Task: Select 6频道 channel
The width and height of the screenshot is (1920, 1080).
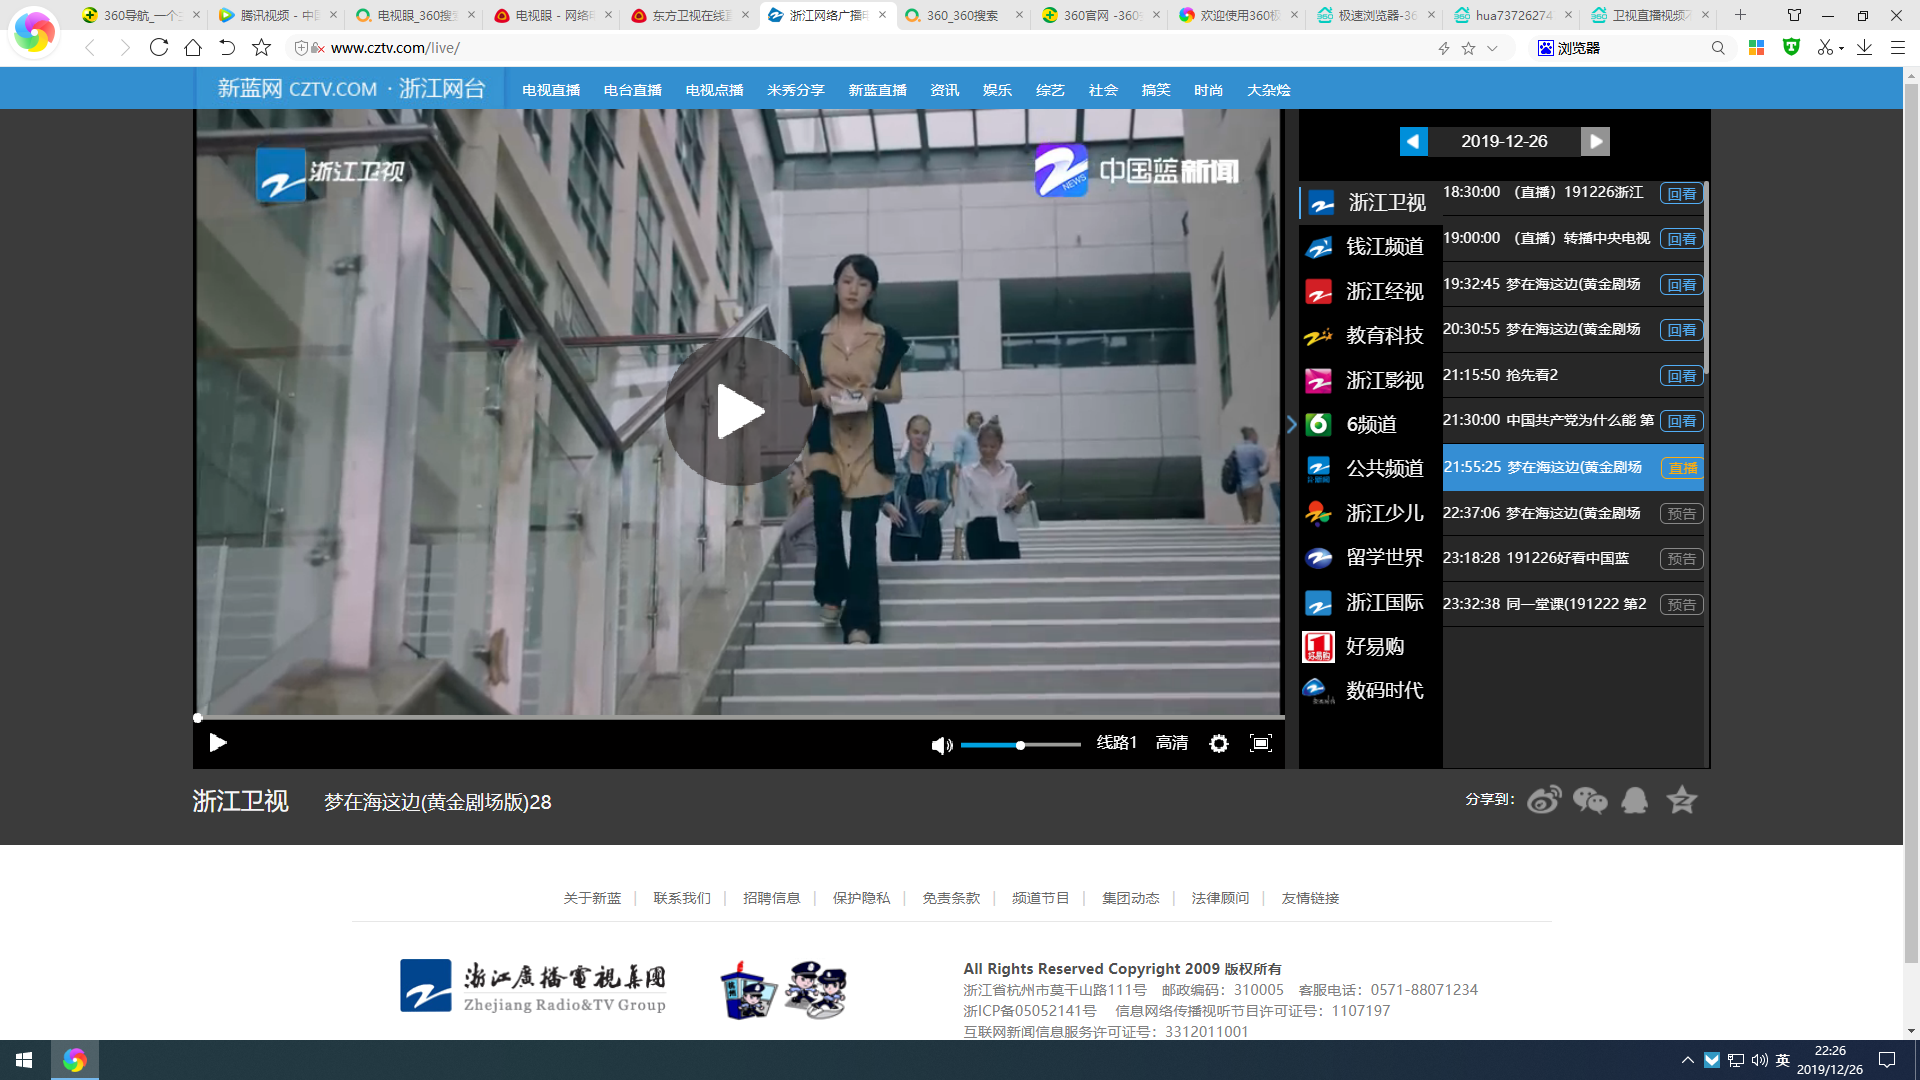Action: coord(1370,424)
